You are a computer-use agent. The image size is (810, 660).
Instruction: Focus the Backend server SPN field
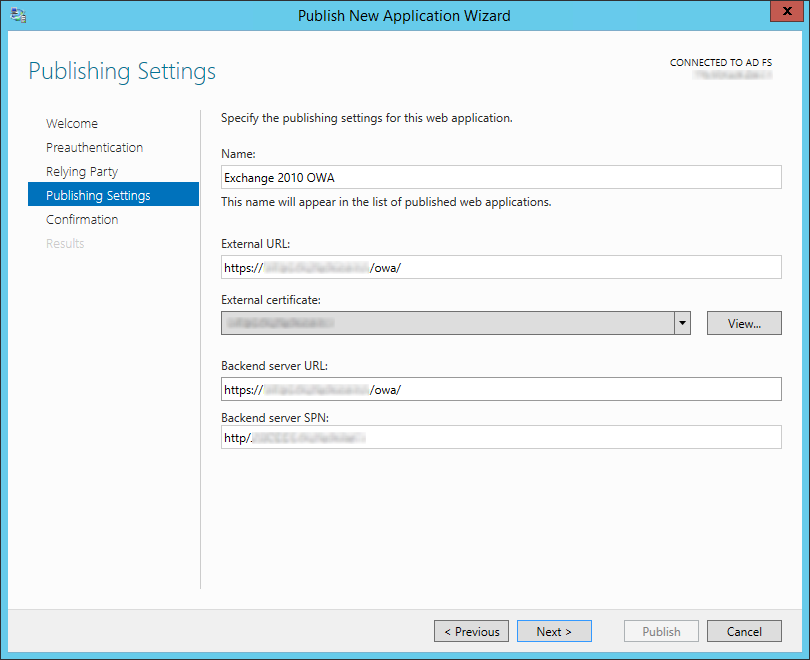click(500, 437)
